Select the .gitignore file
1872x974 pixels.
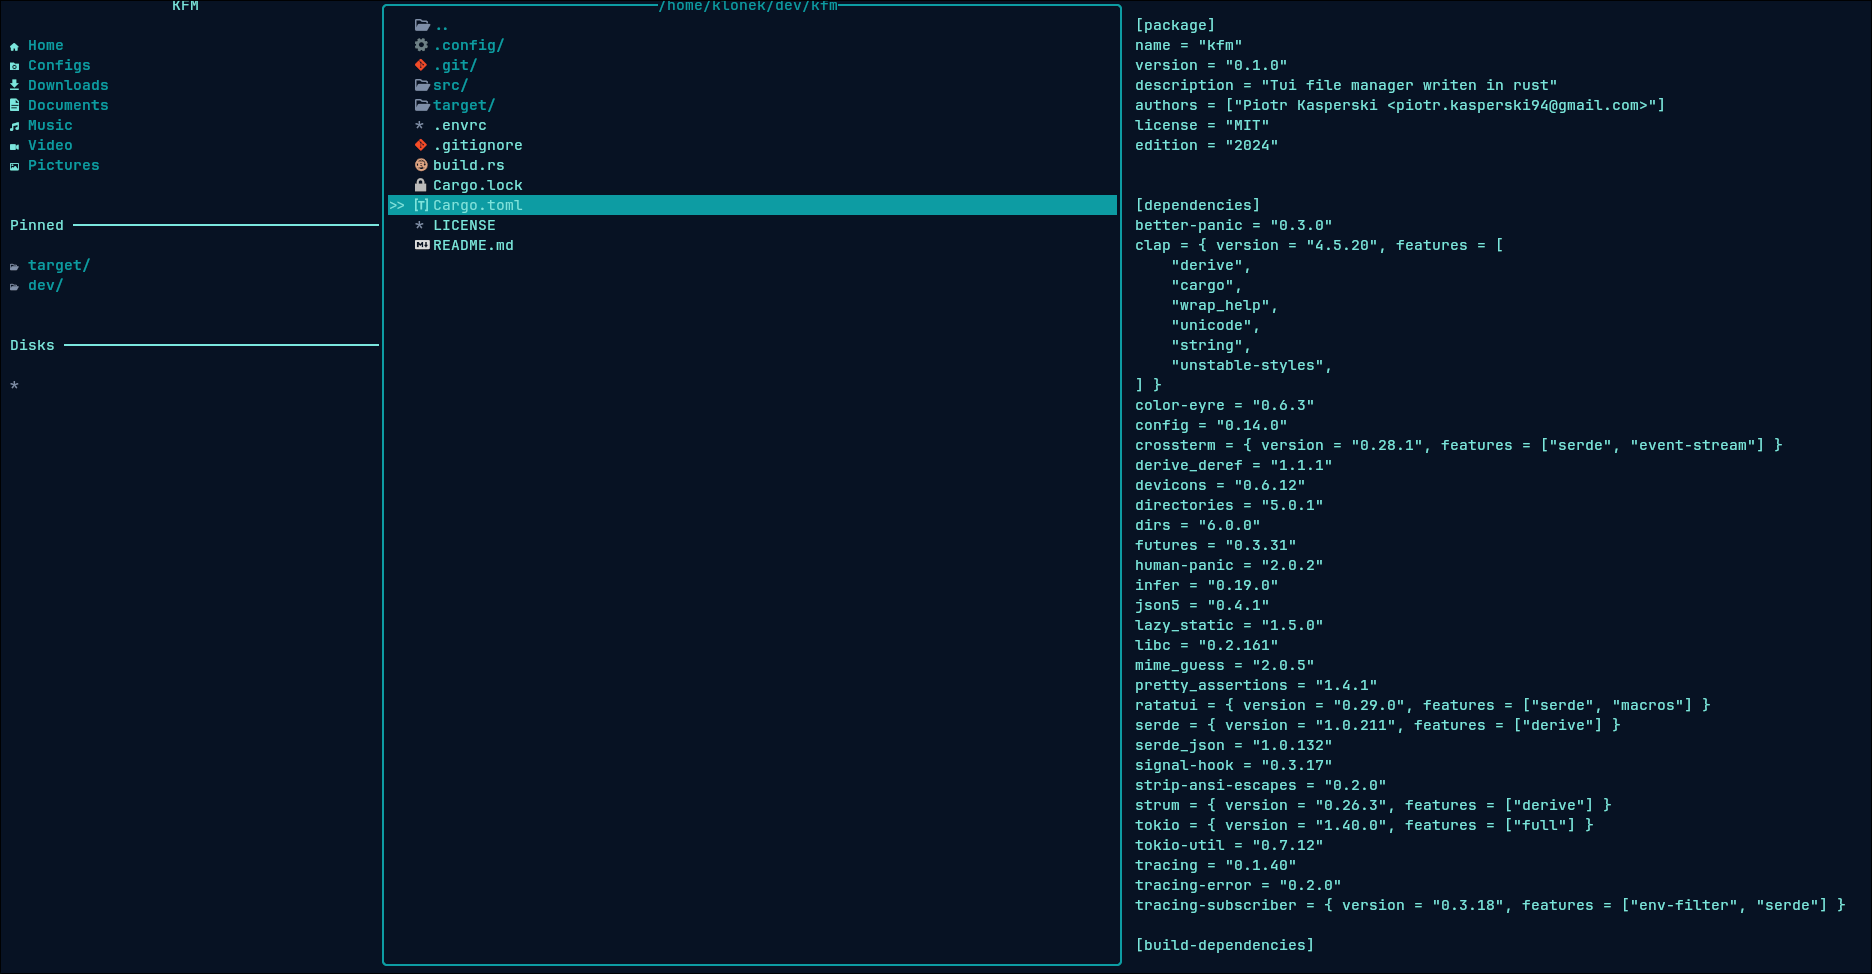pyautogui.click(x=752, y=145)
